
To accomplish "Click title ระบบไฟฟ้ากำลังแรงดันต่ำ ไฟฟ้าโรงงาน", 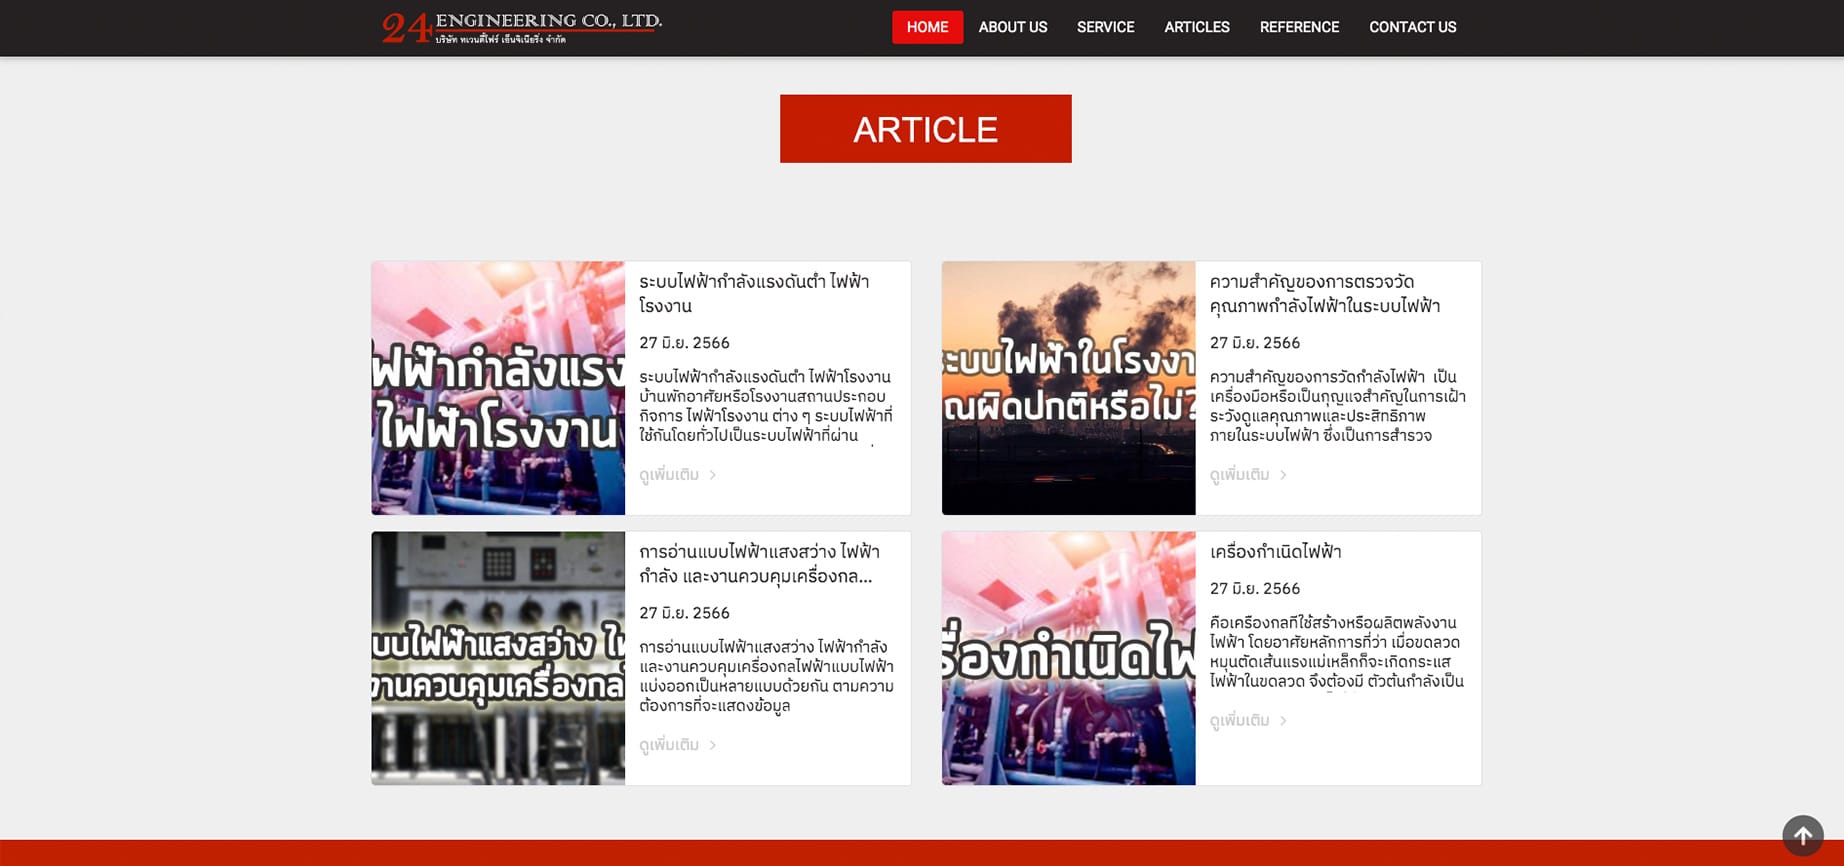I will [753, 293].
